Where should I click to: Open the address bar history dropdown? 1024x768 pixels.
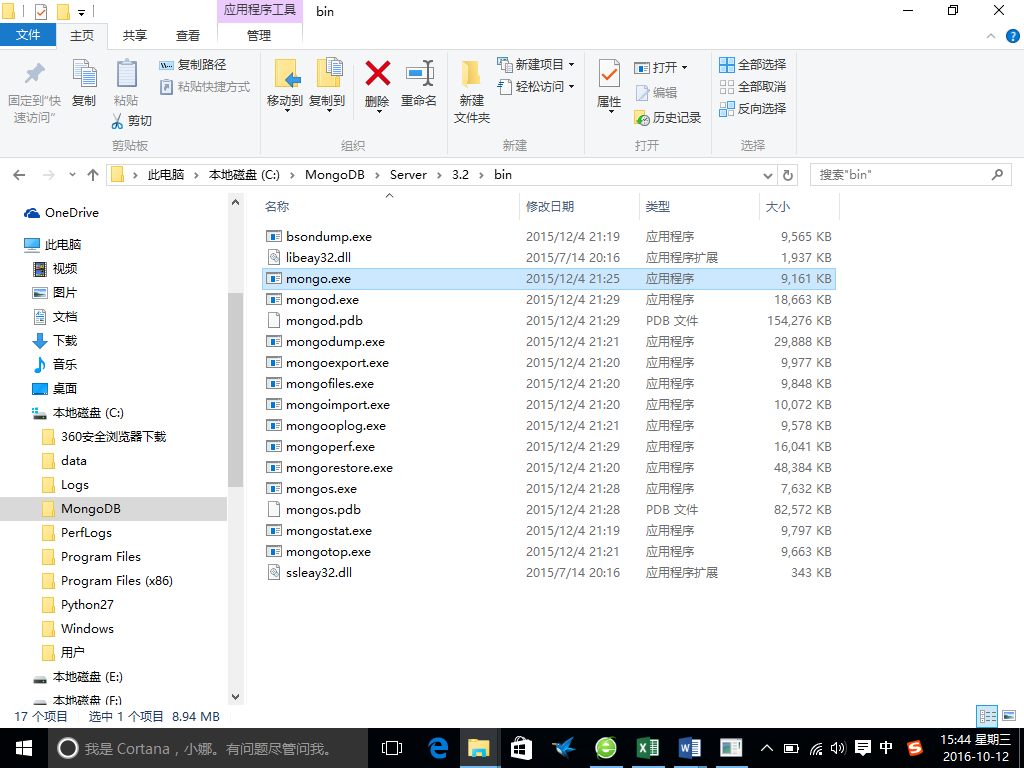[768, 175]
